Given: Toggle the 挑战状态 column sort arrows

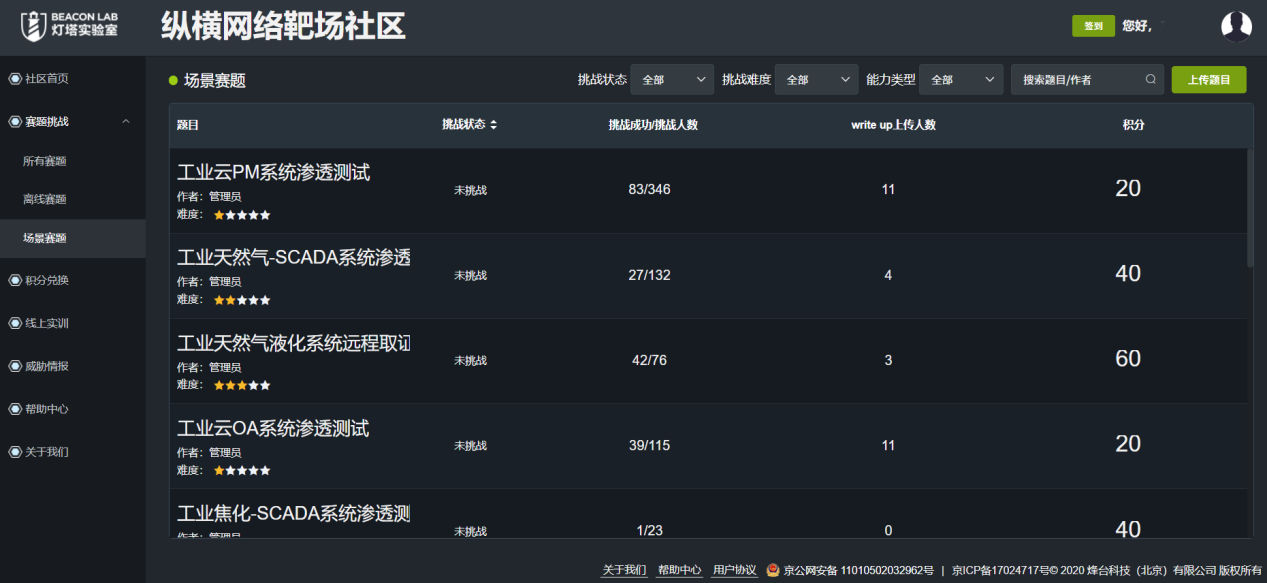Looking at the screenshot, I should 493,125.
